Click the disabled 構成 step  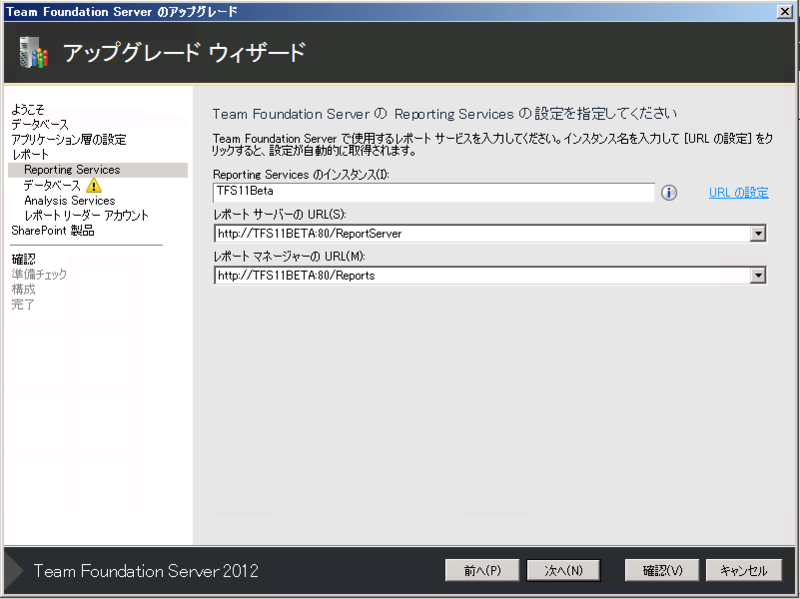[x=23, y=289]
